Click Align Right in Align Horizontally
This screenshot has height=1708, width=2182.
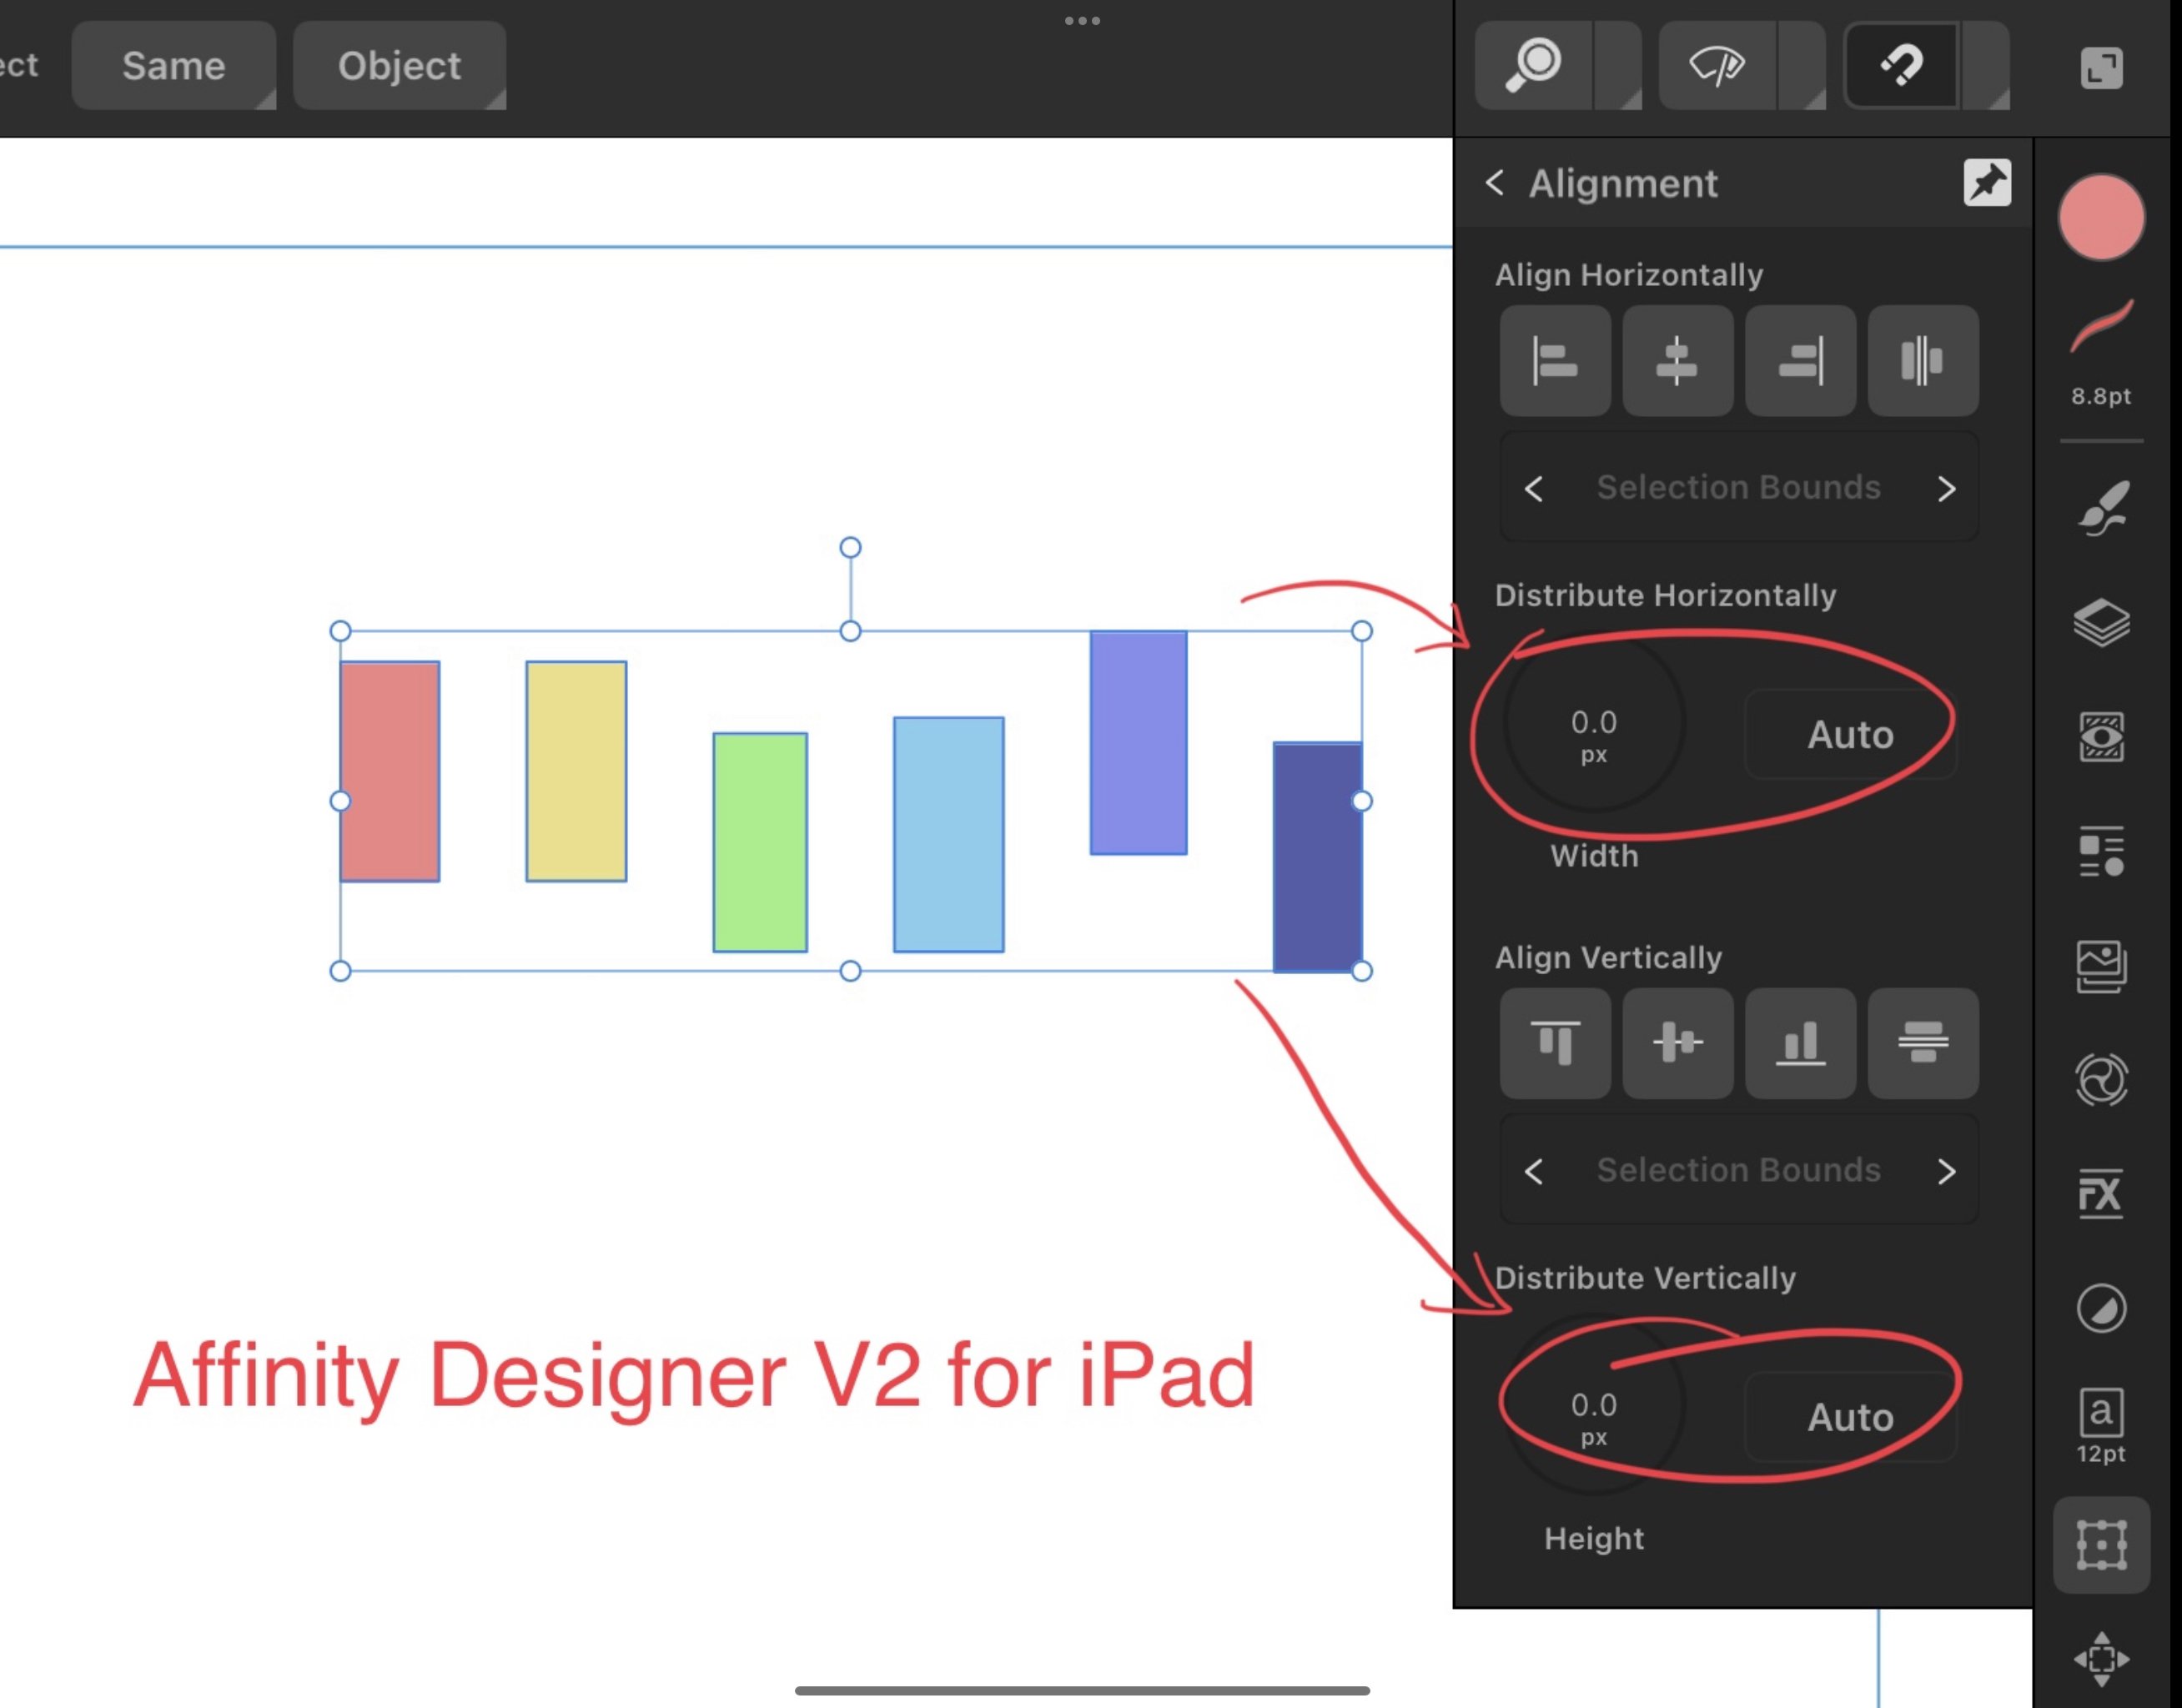1800,361
